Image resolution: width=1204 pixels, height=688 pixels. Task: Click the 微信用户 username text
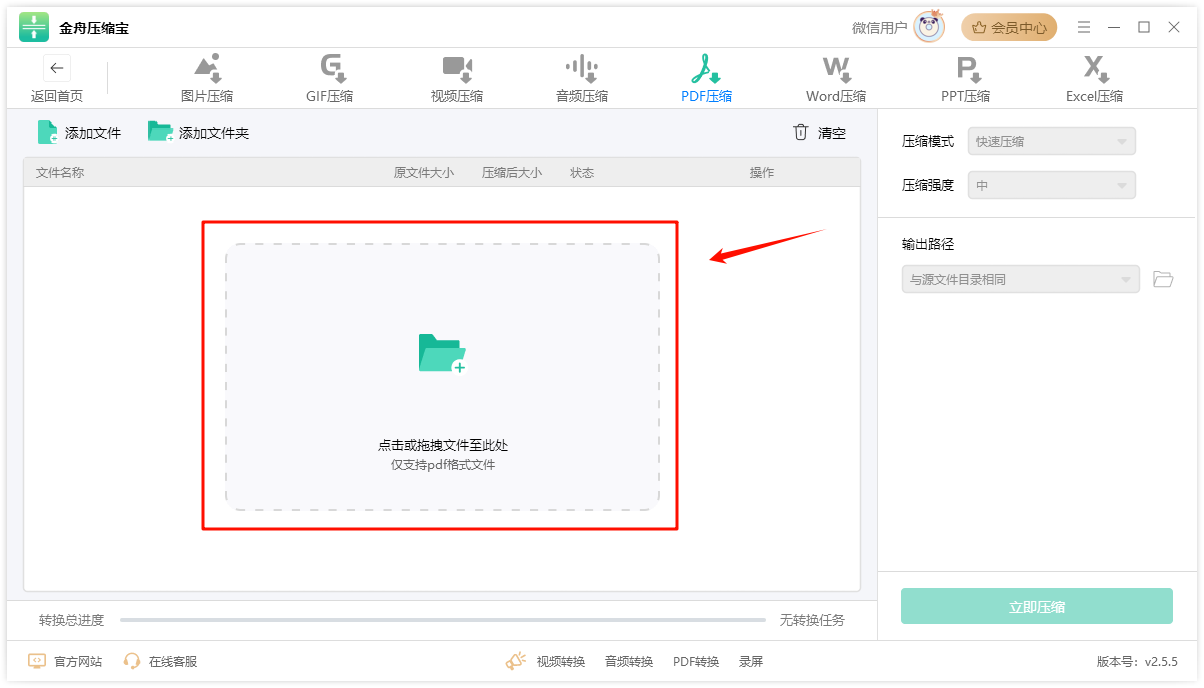point(880,28)
